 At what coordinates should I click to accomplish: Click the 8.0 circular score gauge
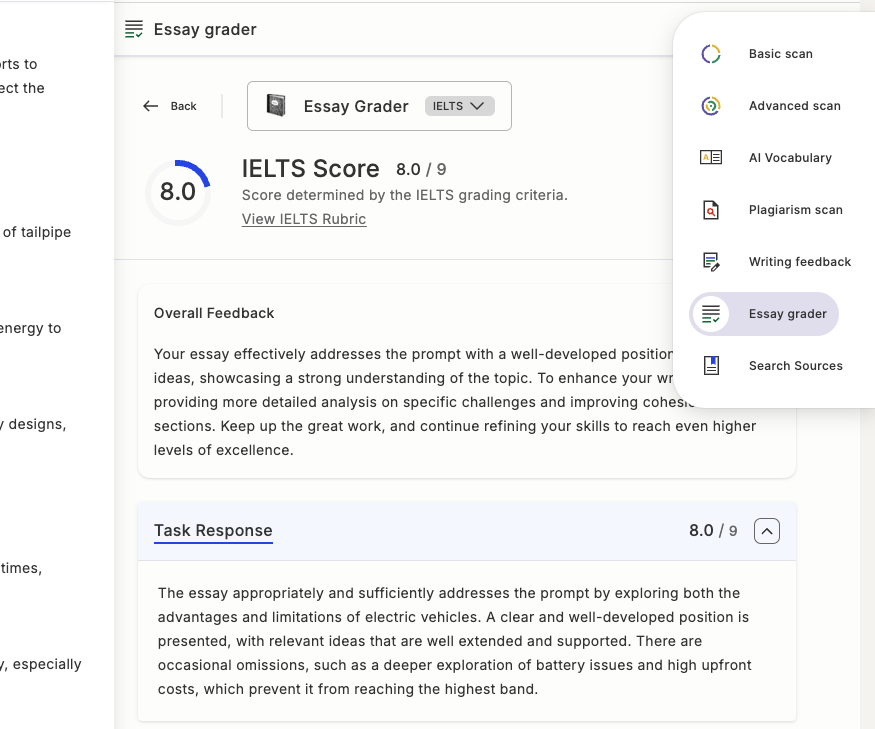[178, 192]
